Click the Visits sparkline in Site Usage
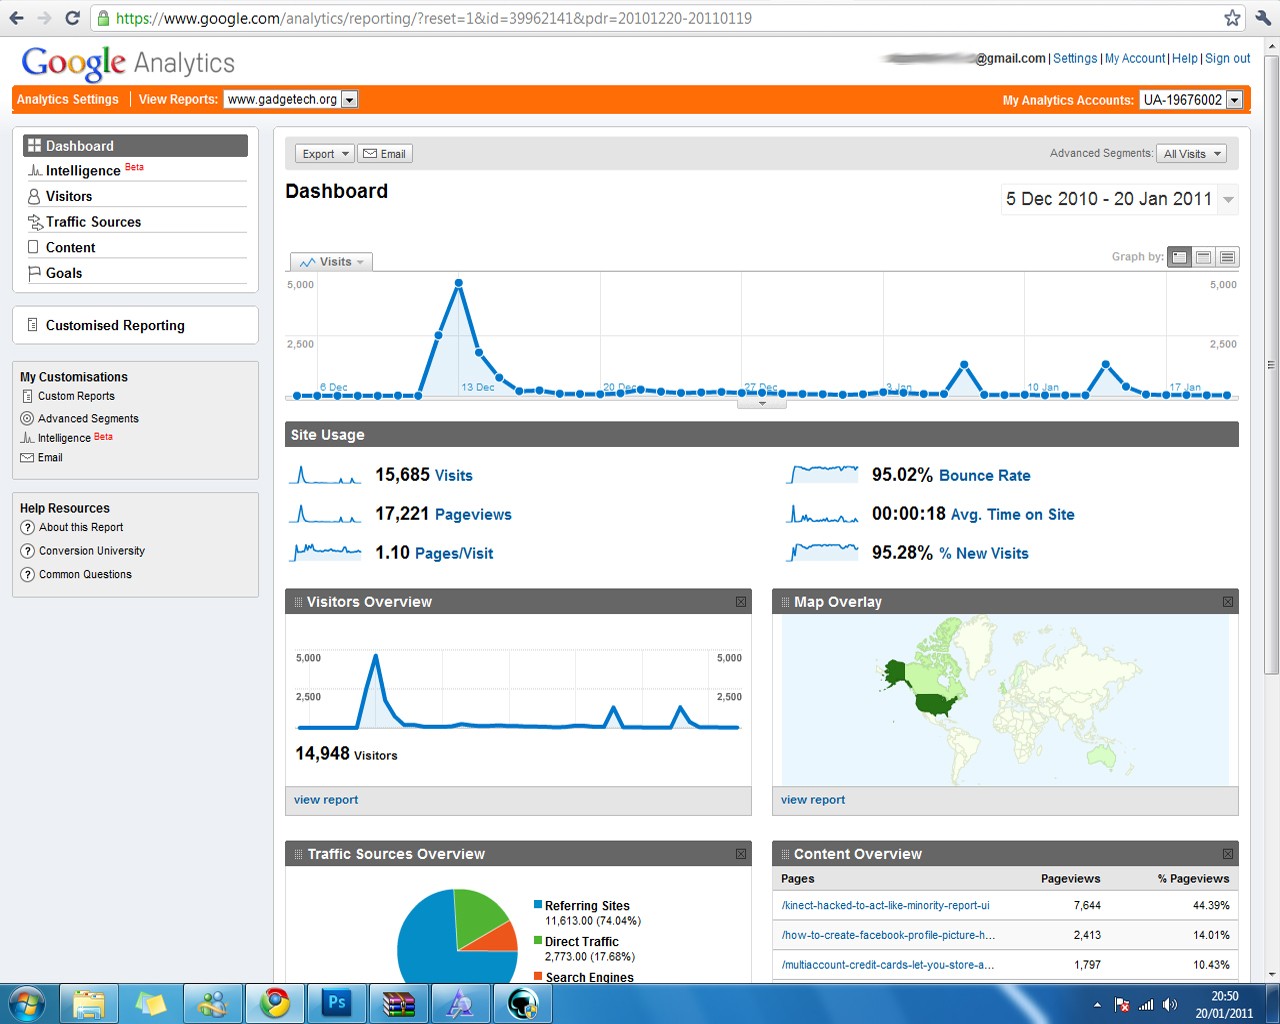Screen dimensions: 1280x1024 pyautogui.click(x=325, y=475)
